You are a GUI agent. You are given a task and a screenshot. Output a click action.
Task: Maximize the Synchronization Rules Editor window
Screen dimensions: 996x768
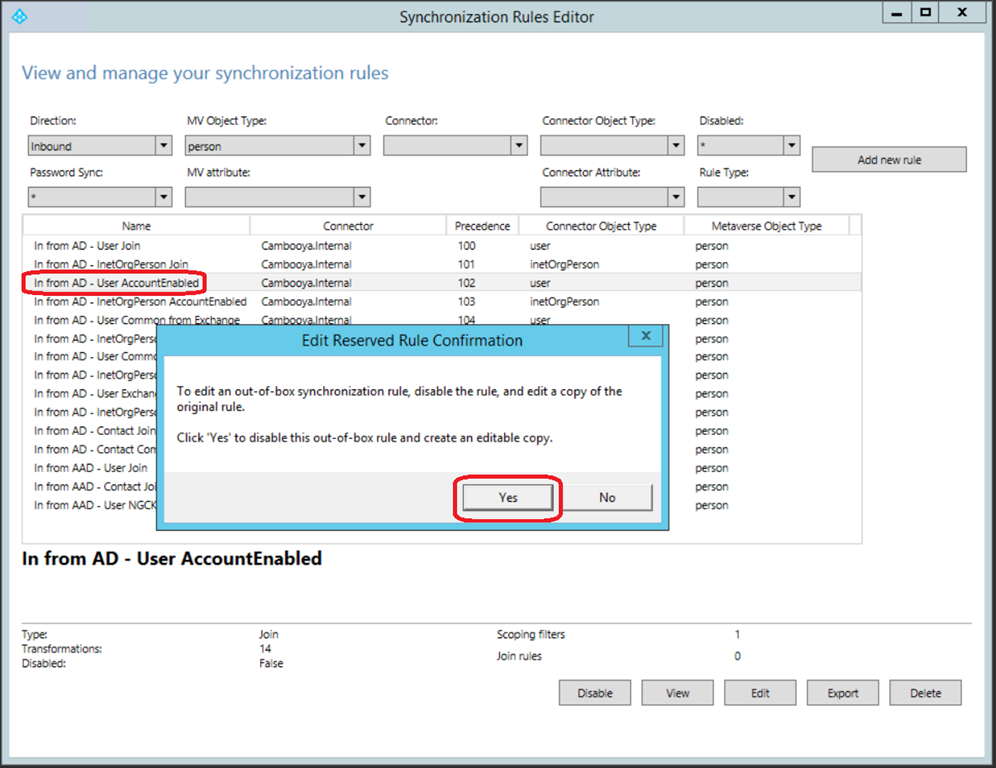coord(926,13)
